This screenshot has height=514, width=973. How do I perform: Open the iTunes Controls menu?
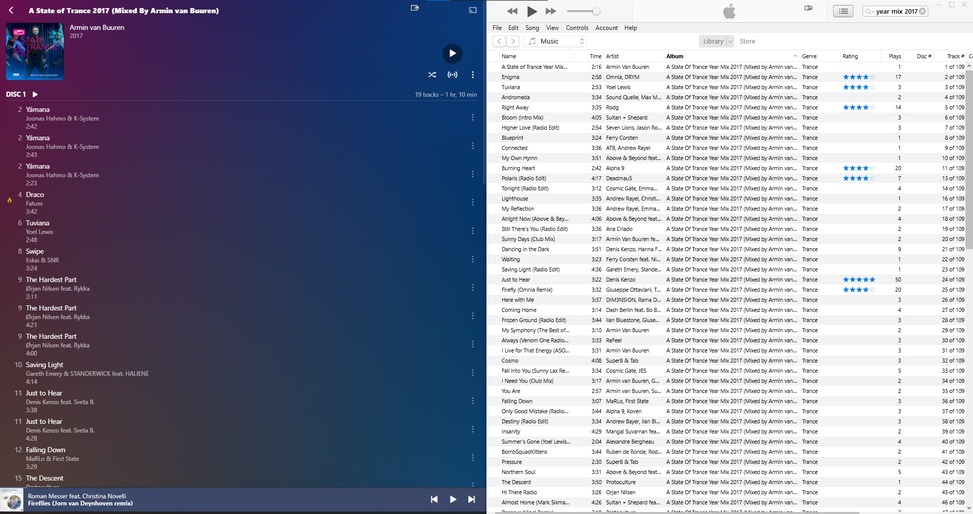point(577,28)
